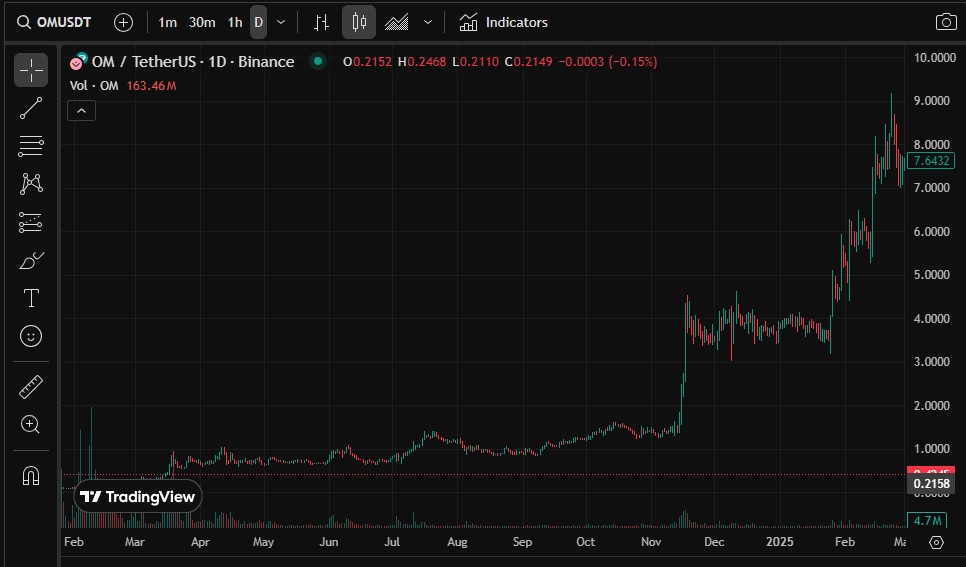Select the ruler measure tool
This screenshot has height=567, width=966.
pos(31,386)
